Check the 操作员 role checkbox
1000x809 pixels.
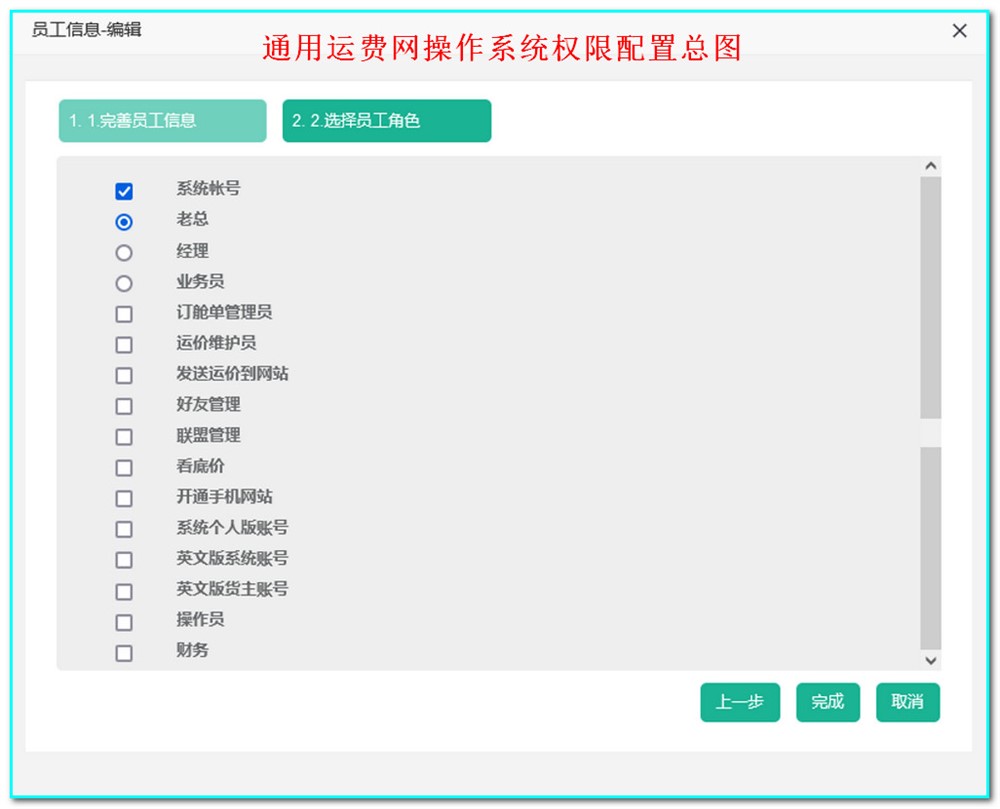124,620
